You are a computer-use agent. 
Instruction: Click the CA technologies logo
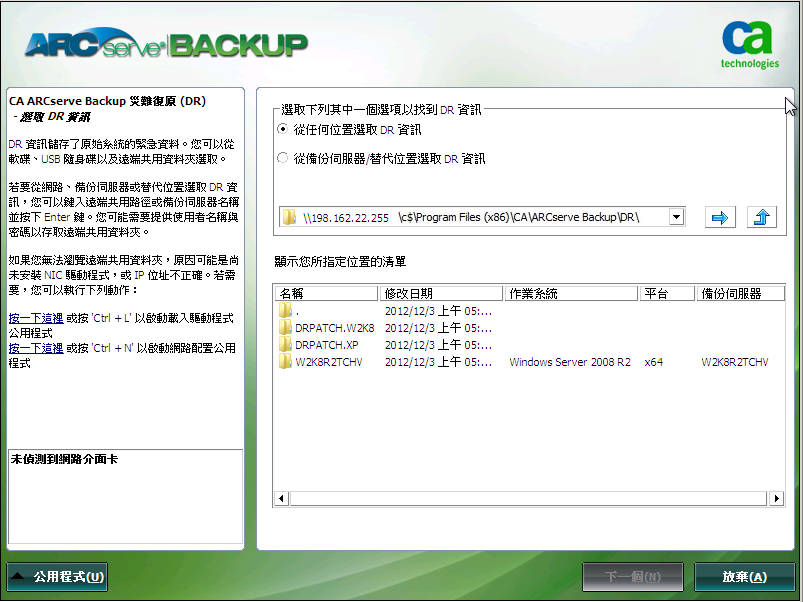click(749, 45)
